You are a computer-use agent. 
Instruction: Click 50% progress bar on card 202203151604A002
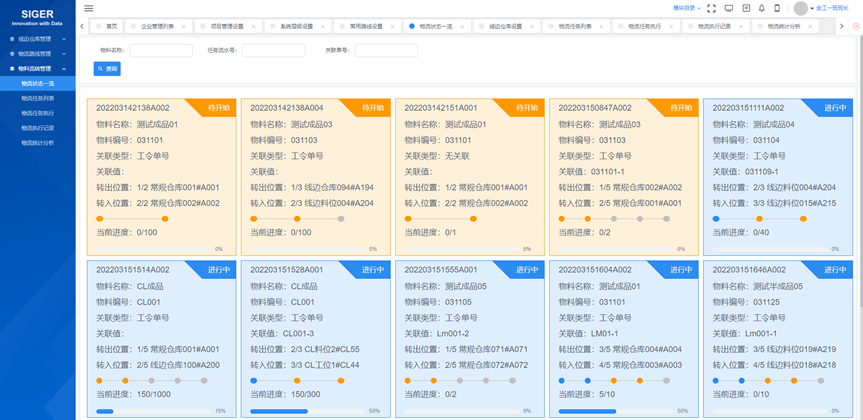click(616, 411)
